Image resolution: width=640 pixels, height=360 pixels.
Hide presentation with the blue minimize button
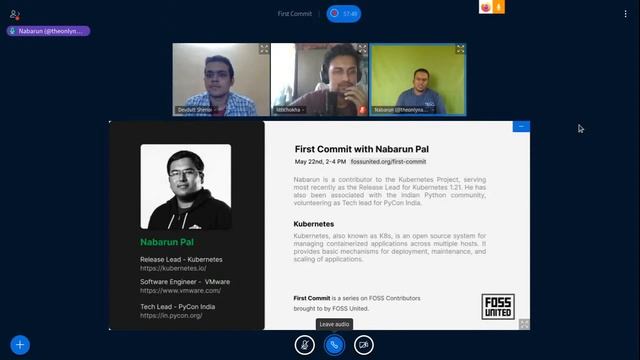click(x=521, y=127)
